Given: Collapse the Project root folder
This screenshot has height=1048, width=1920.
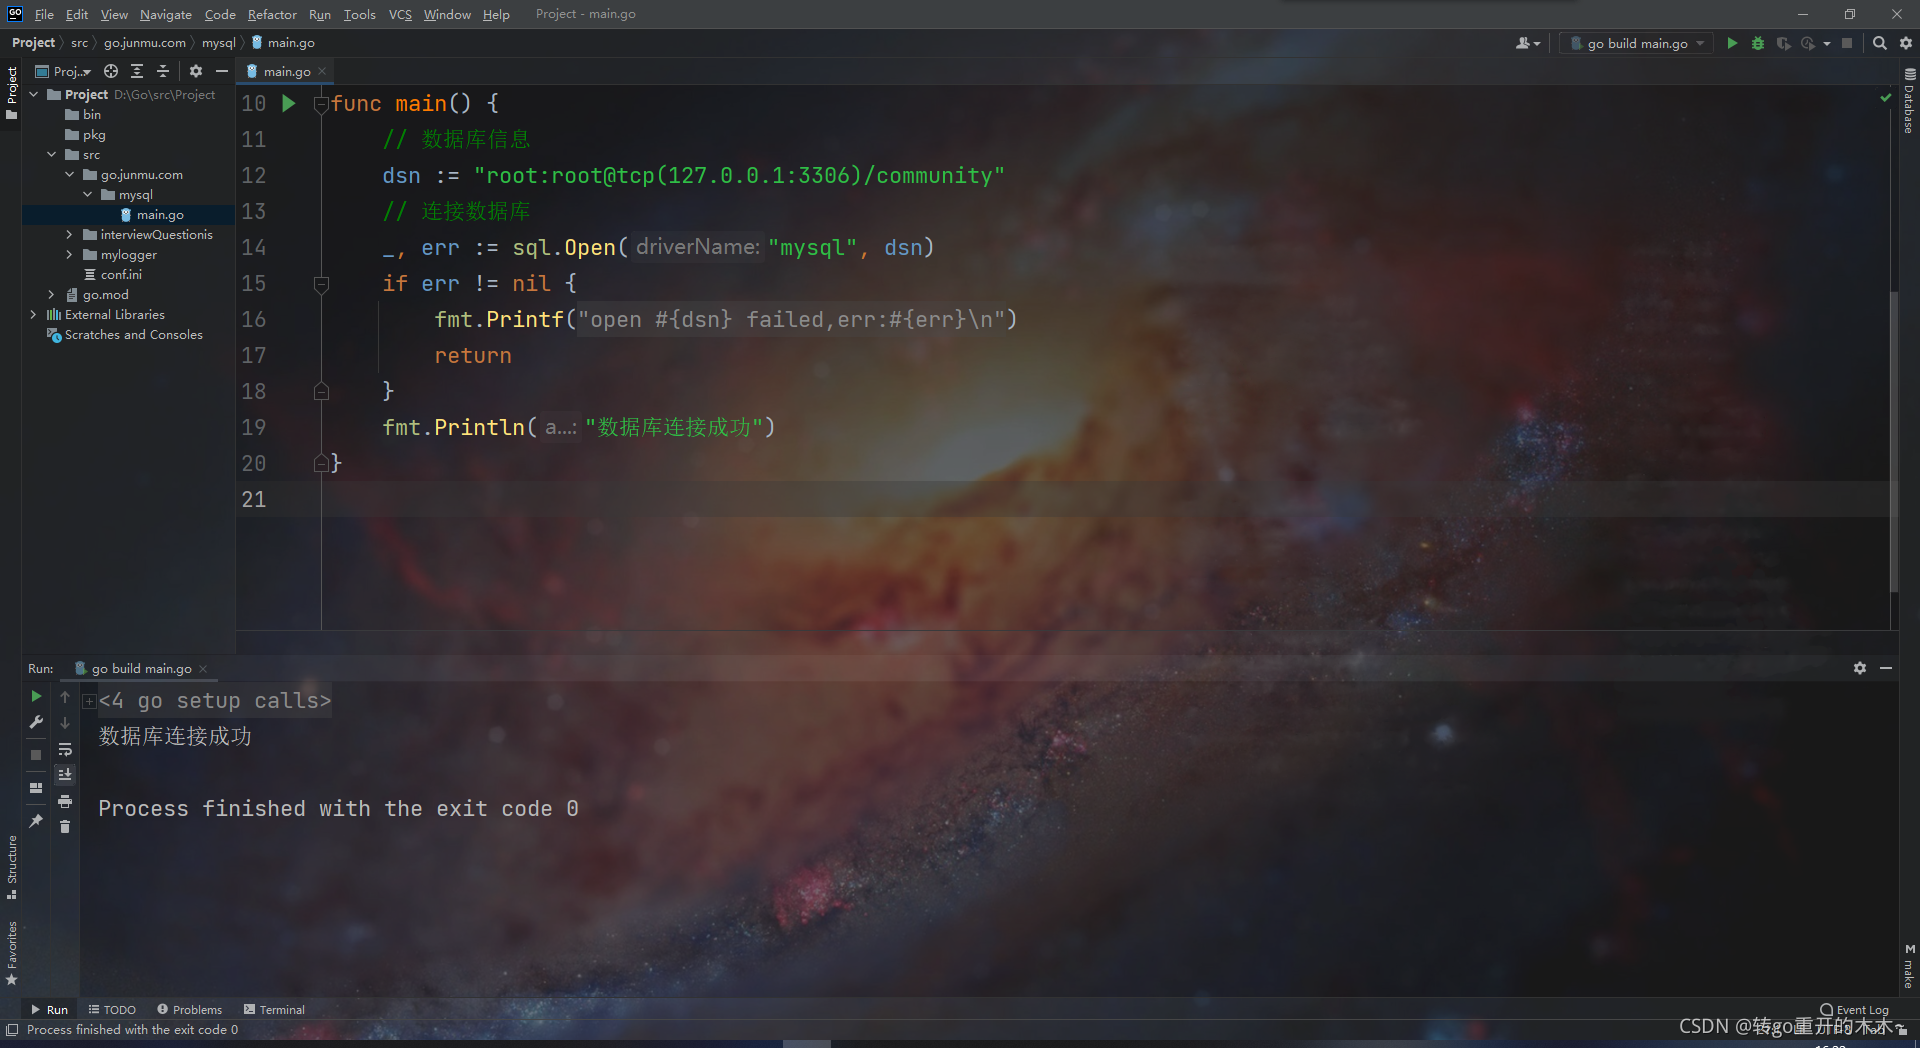Looking at the screenshot, I should coord(34,94).
